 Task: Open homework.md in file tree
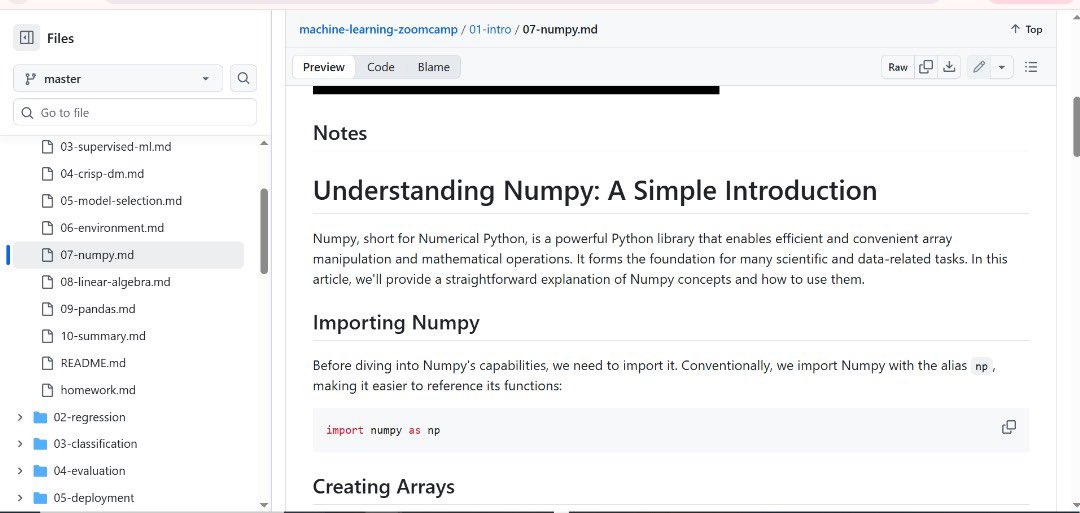[98, 390]
